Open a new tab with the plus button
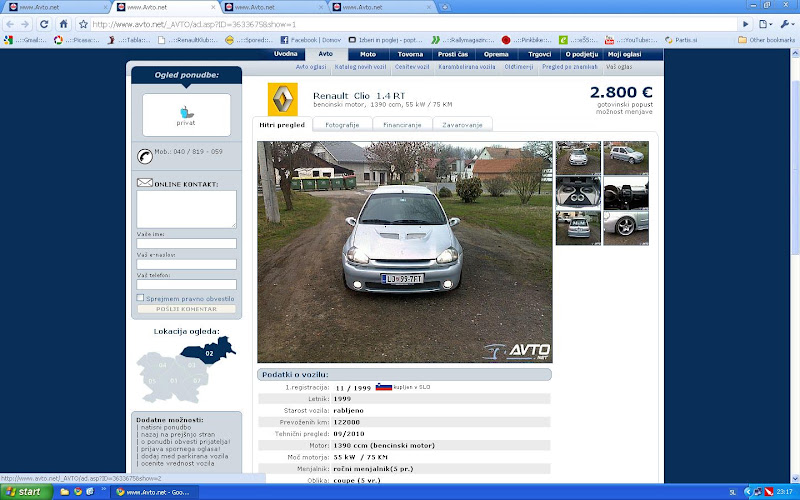Viewport: 800px width, 500px height. [445, 7]
